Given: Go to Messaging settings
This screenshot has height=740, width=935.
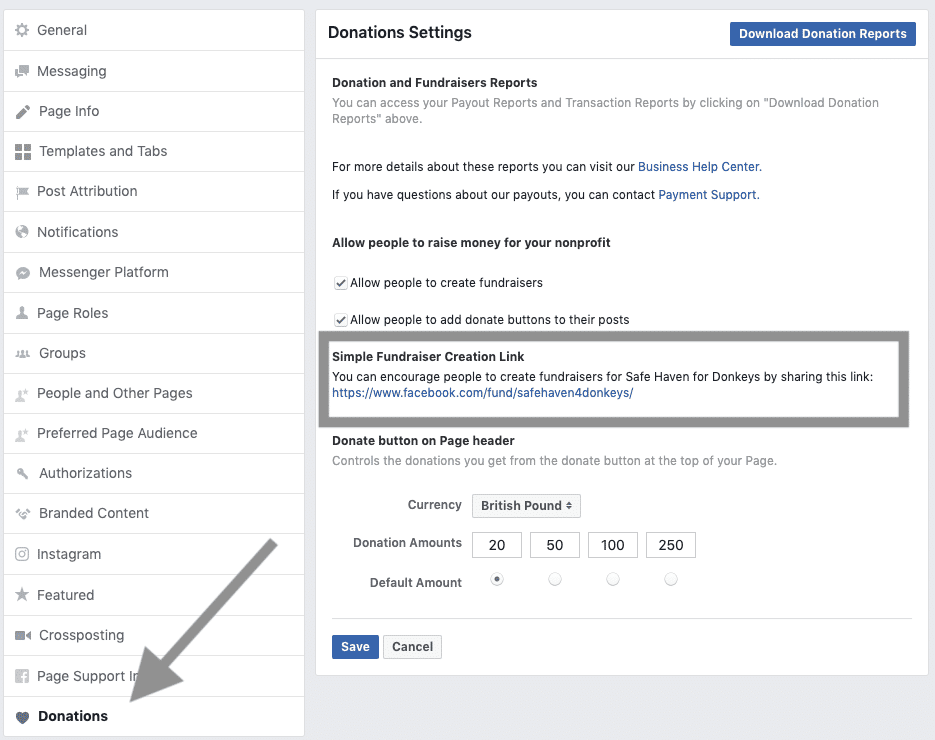Looking at the screenshot, I should (154, 71).
